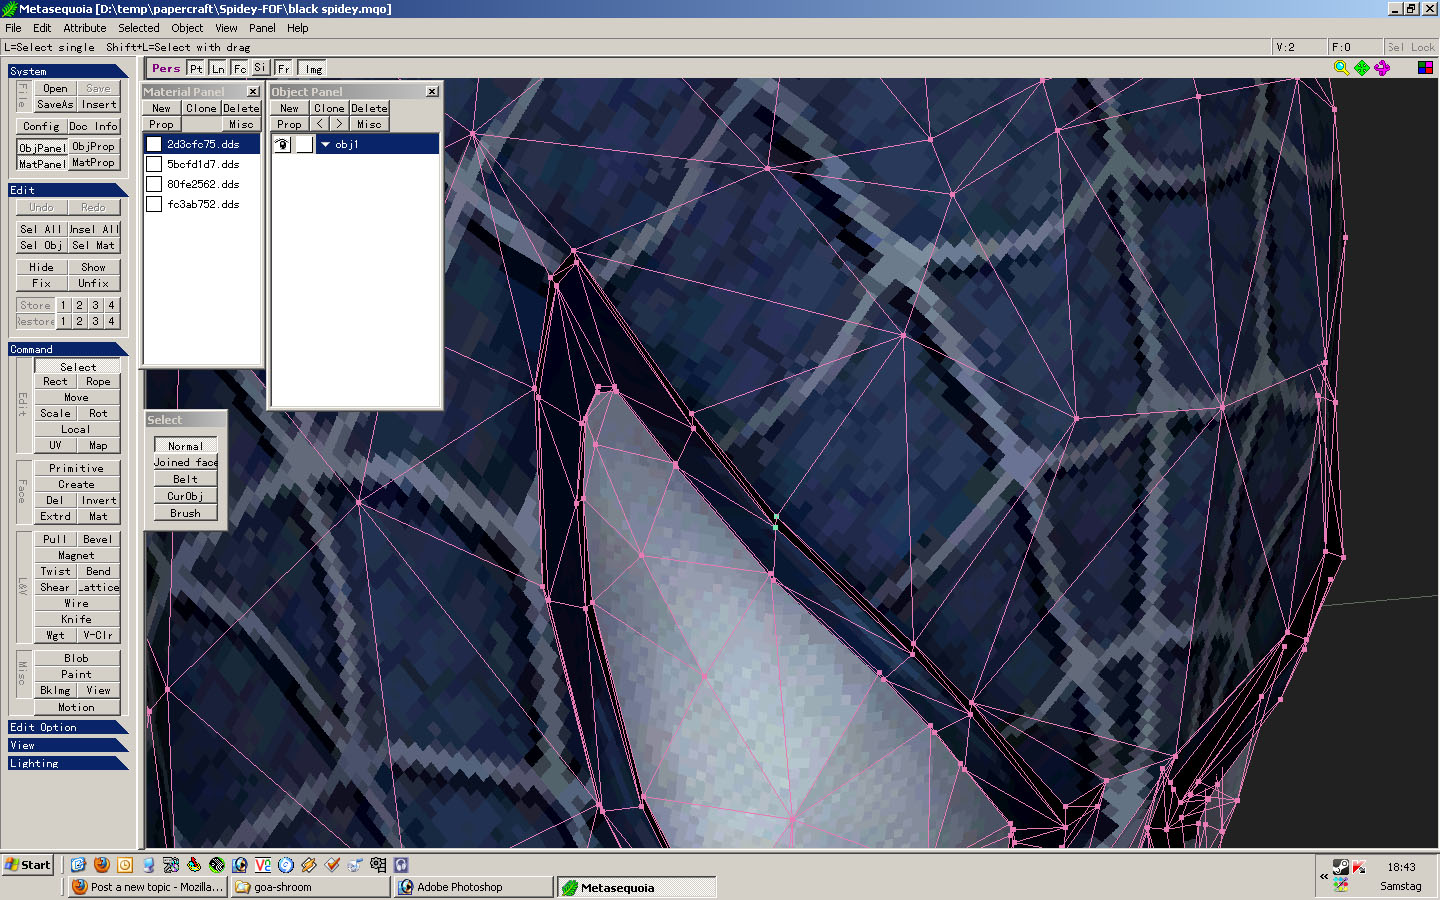Image resolution: width=1440 pixels, height=900 pixels.
Task: Click Store slot 3
Action: pyautogui.click(x=95, y=305)
